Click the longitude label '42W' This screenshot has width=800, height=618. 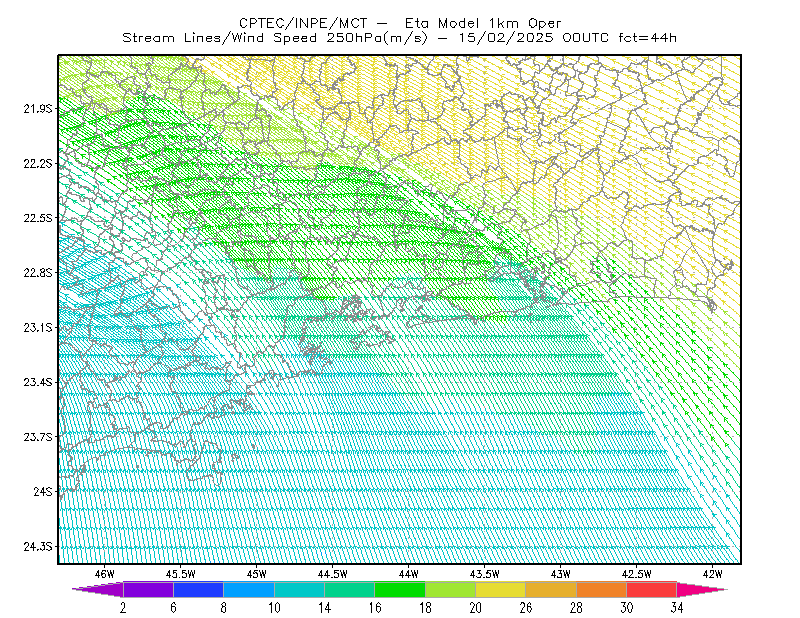click(x=712, y=574)
